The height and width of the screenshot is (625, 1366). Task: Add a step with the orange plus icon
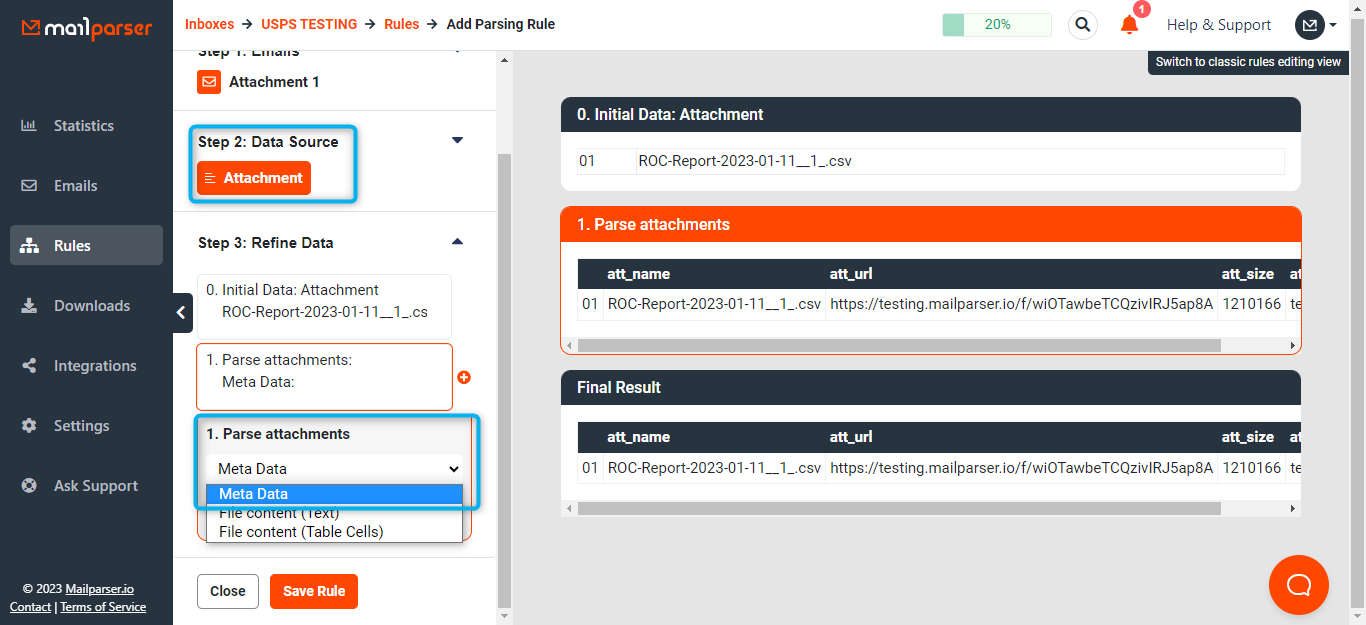pyautogui.click(x=464, y=377)
